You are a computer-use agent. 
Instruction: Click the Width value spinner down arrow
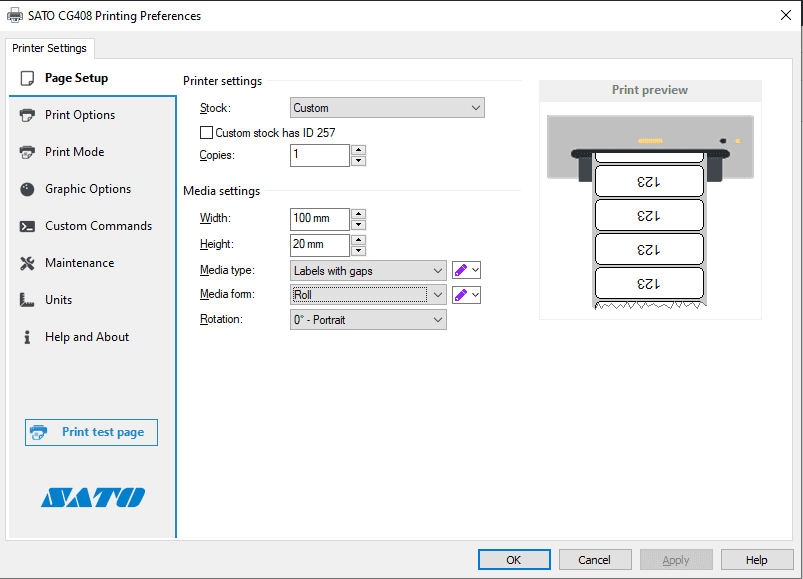tap(357, 223)
